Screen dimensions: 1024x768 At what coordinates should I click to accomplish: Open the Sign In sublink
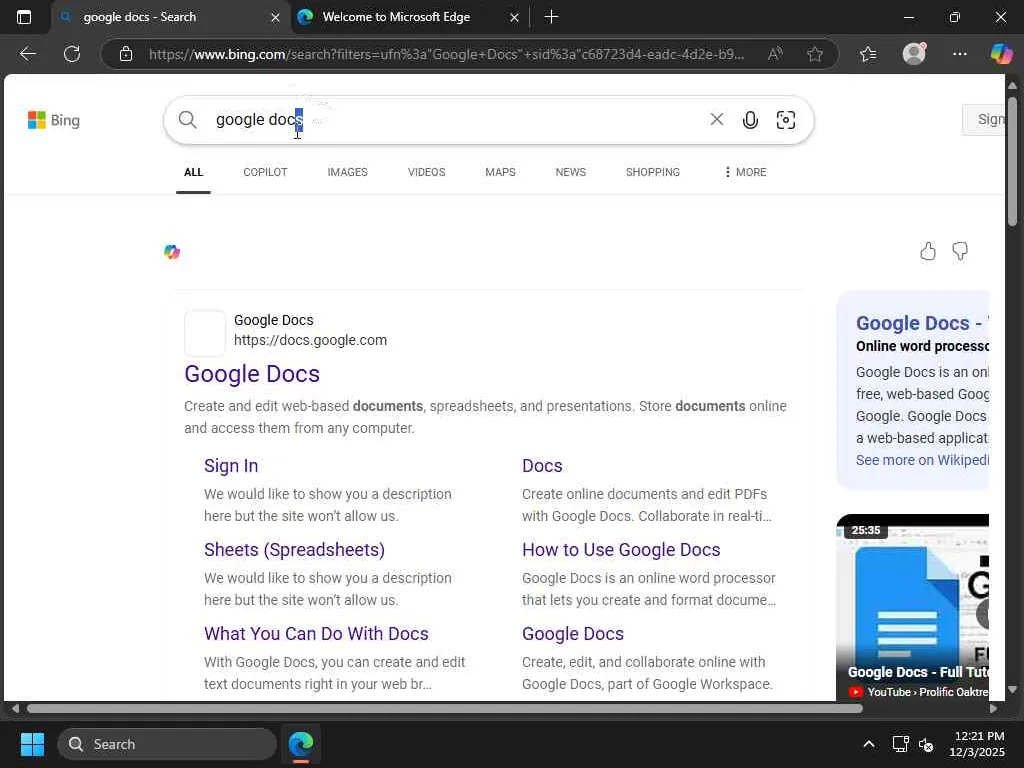point(231,466)
